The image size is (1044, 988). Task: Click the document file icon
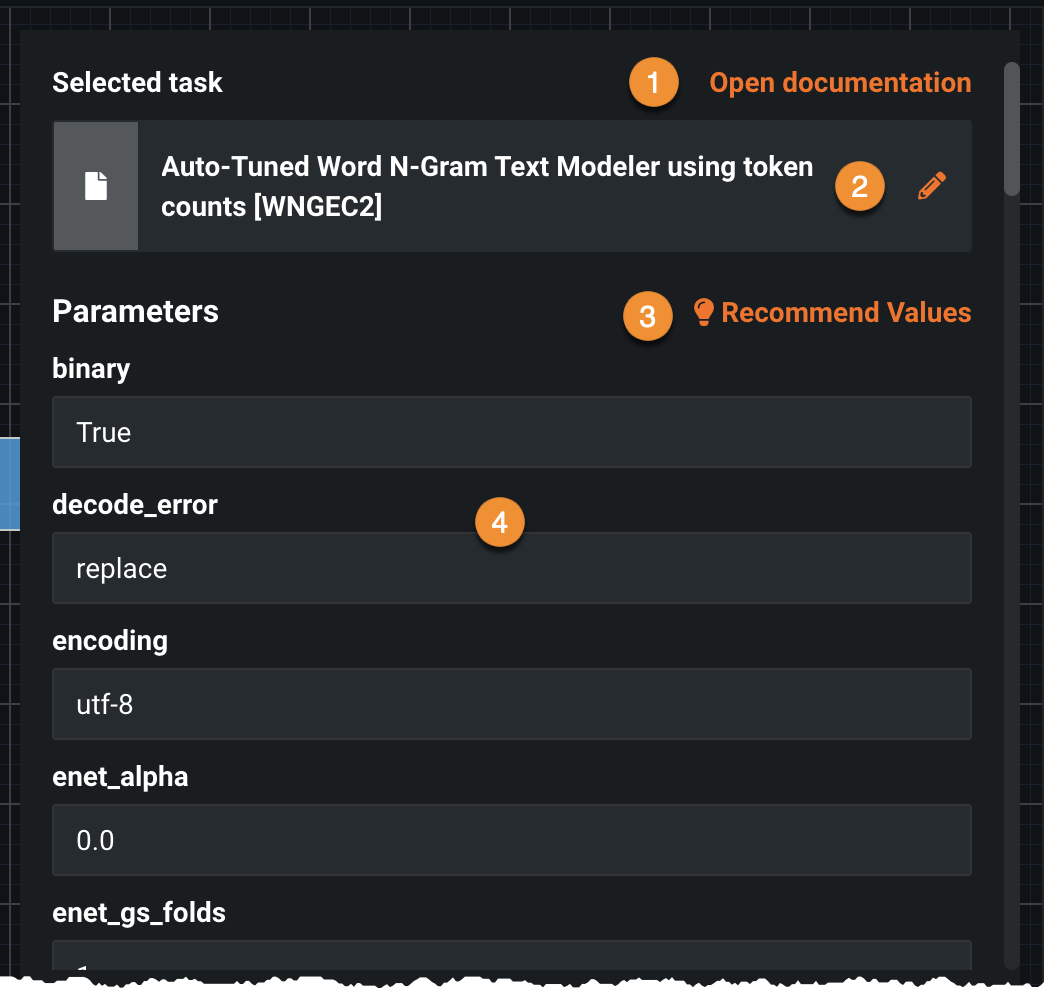(96, 186)
